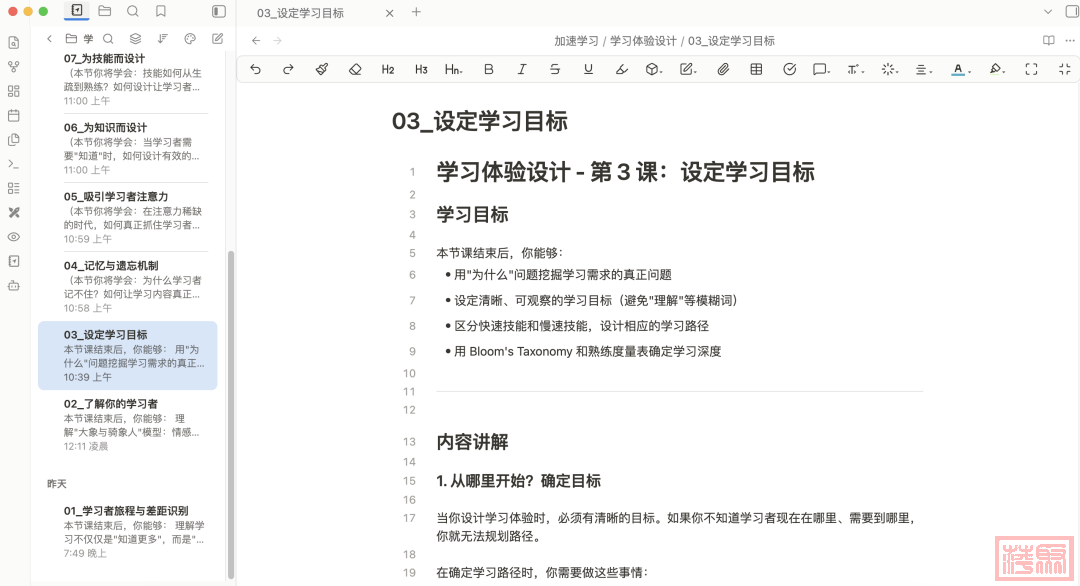This screenshot has height=586, width=1080.
Task: Insert a table using the table icon
Action: (x=756, y=69)
